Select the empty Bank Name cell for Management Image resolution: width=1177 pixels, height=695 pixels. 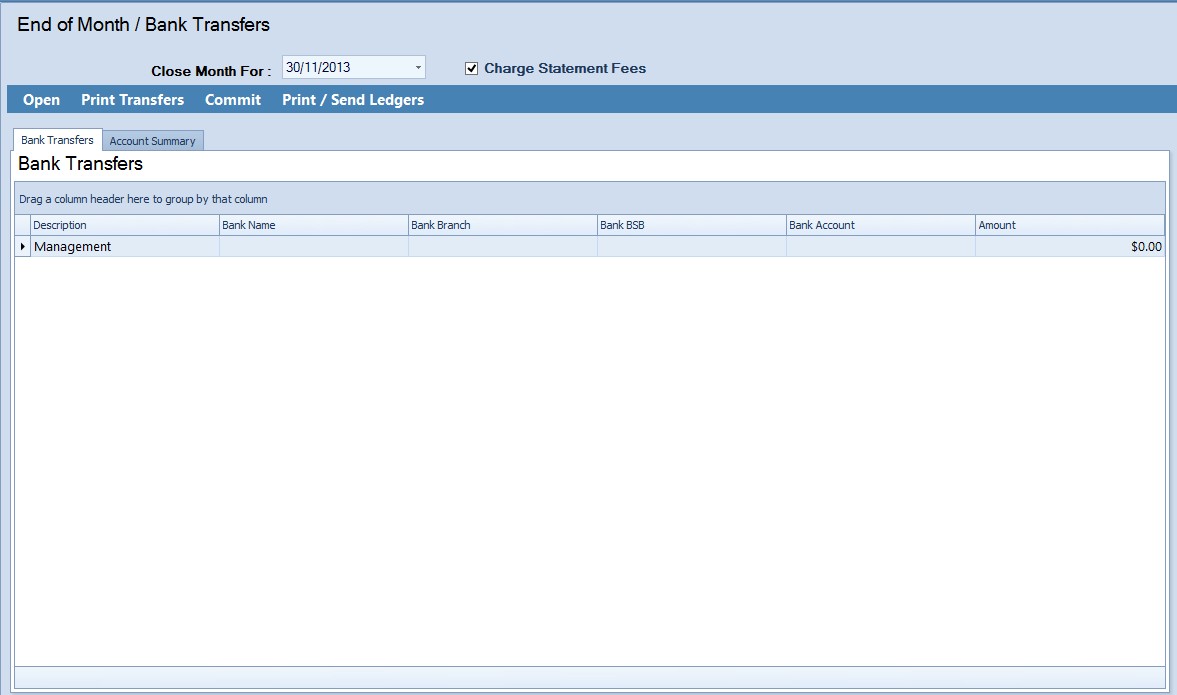pos(313,247)
